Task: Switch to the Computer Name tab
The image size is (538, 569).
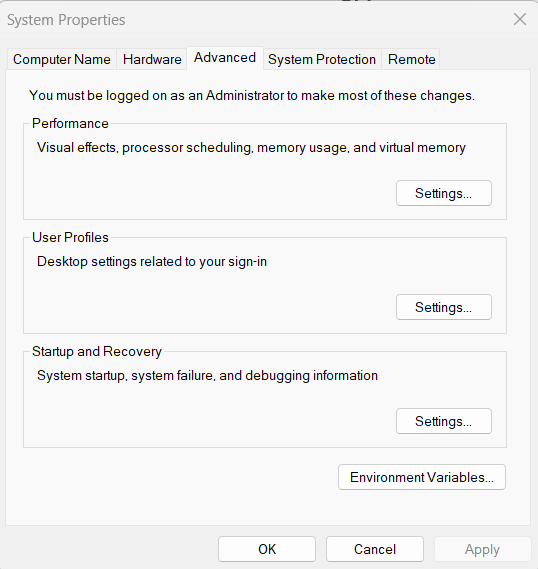Action: (x=62, y=59)
